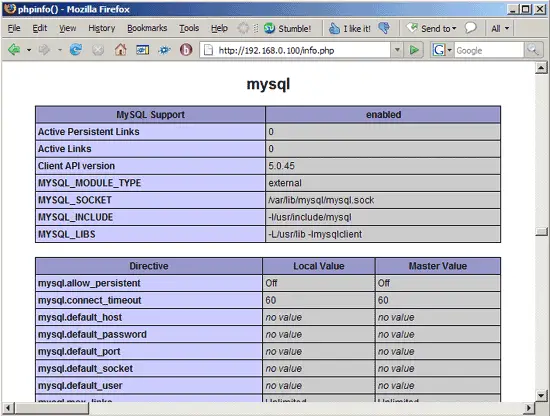Open the search engine selector dropdown
Viewport: 550px width, 416px height.
click(449, 50)
